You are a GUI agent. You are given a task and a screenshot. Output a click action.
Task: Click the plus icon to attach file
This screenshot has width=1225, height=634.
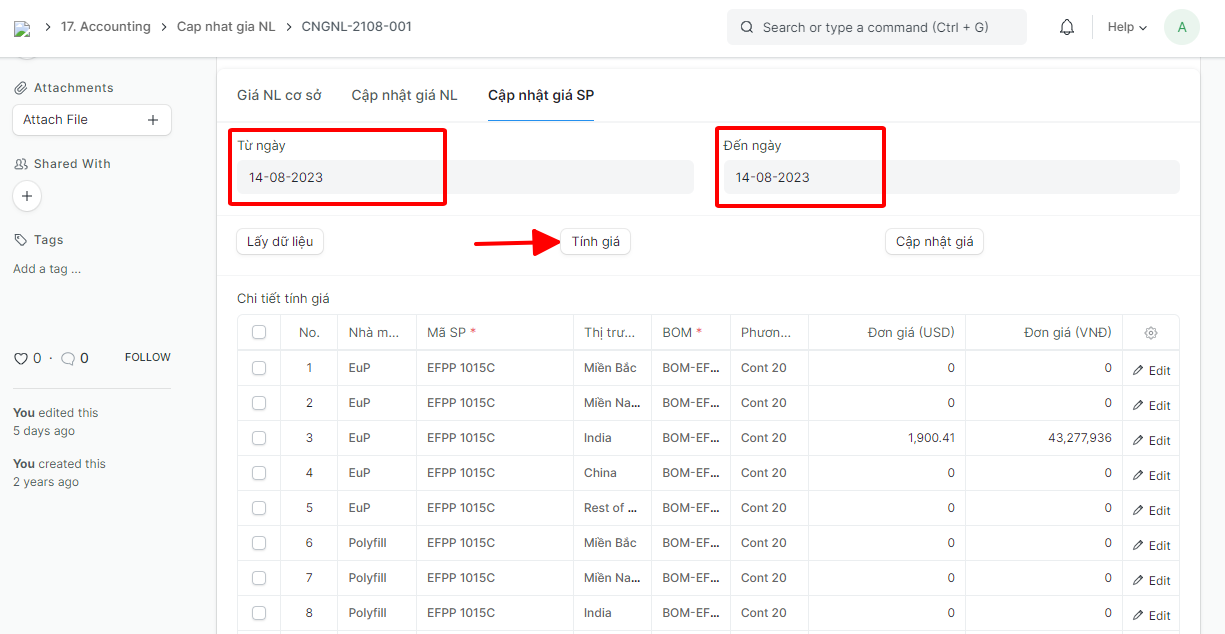coord(153,120)
